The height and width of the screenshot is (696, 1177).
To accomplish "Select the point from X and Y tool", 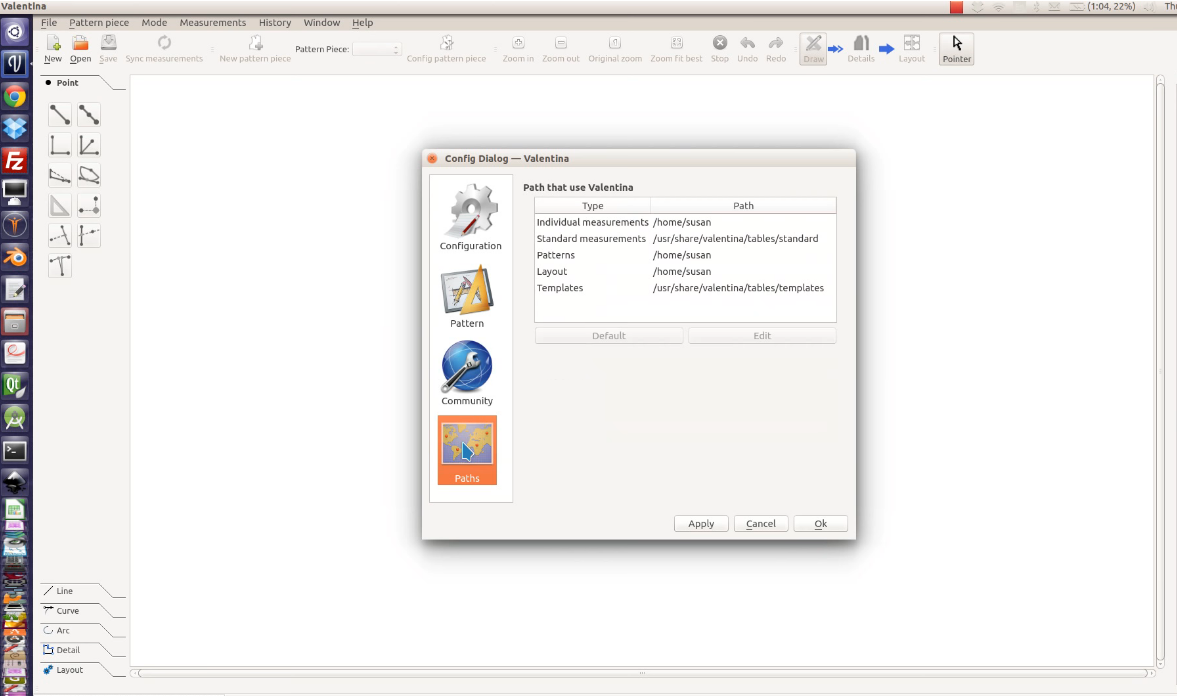I will pos(89,206).
